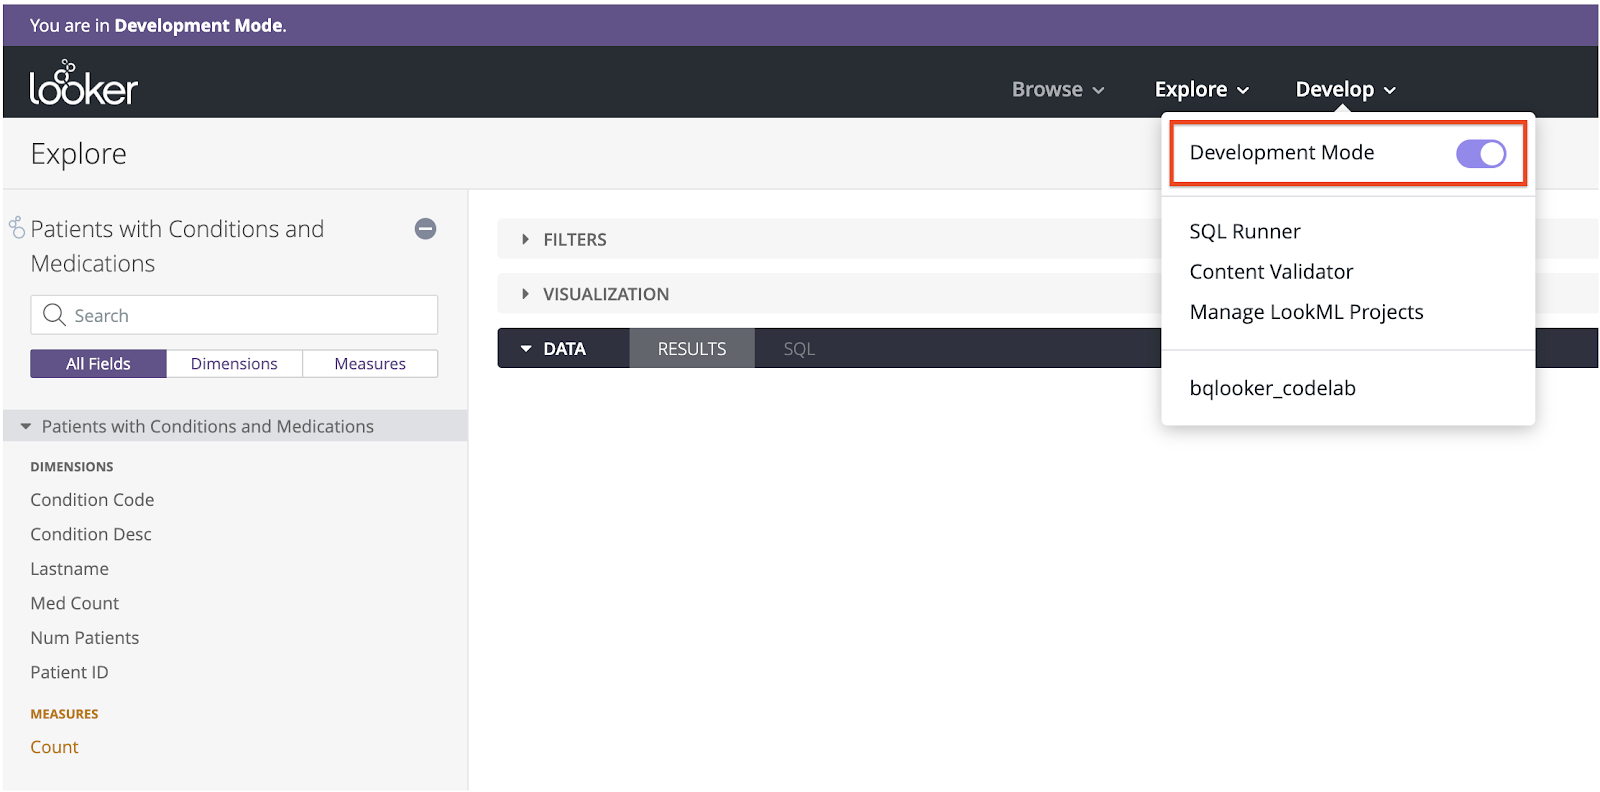Click the Looker logo

(83, 85)
